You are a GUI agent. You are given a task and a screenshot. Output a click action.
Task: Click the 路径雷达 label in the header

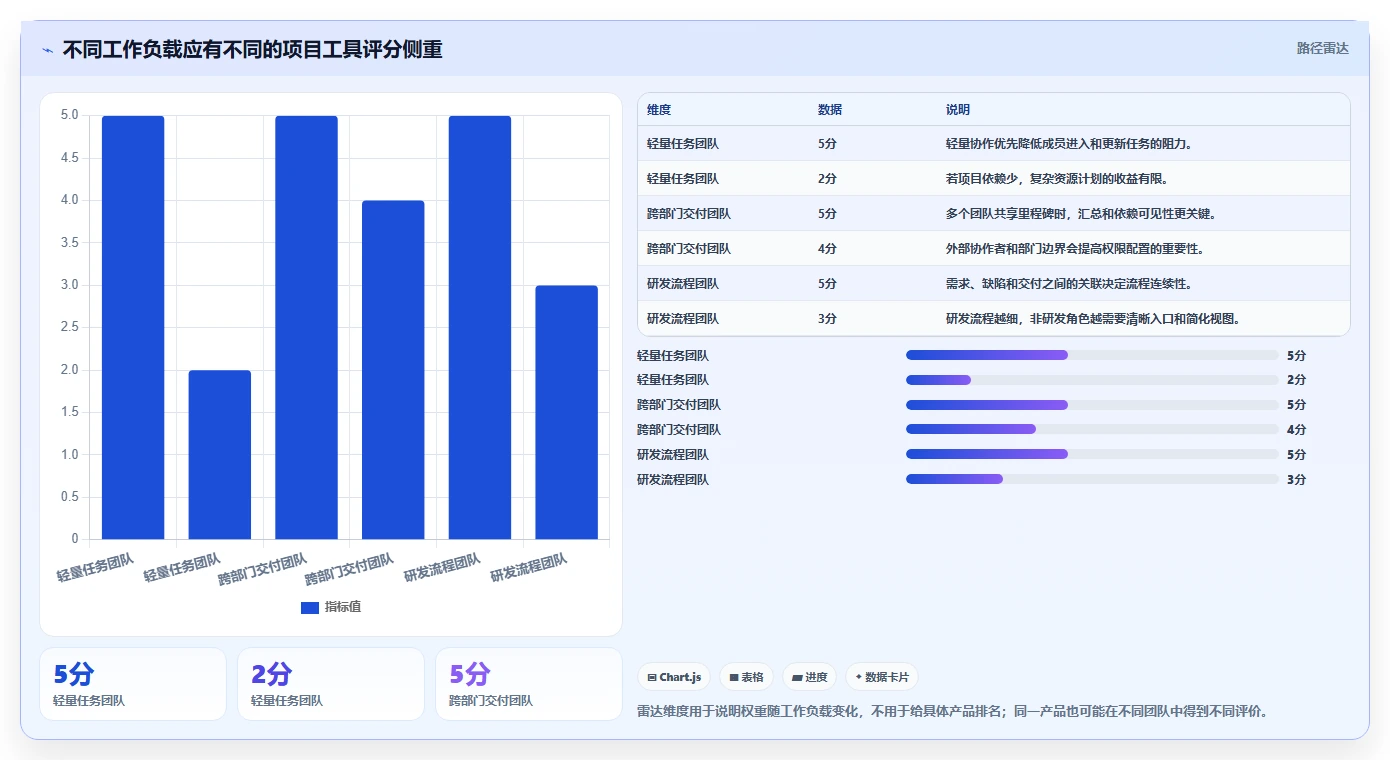(x=1322, y=48)
